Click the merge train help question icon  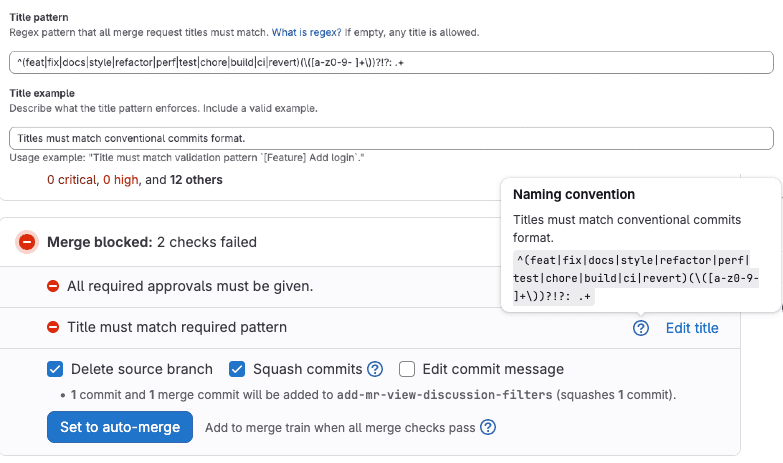pos(488,428)
